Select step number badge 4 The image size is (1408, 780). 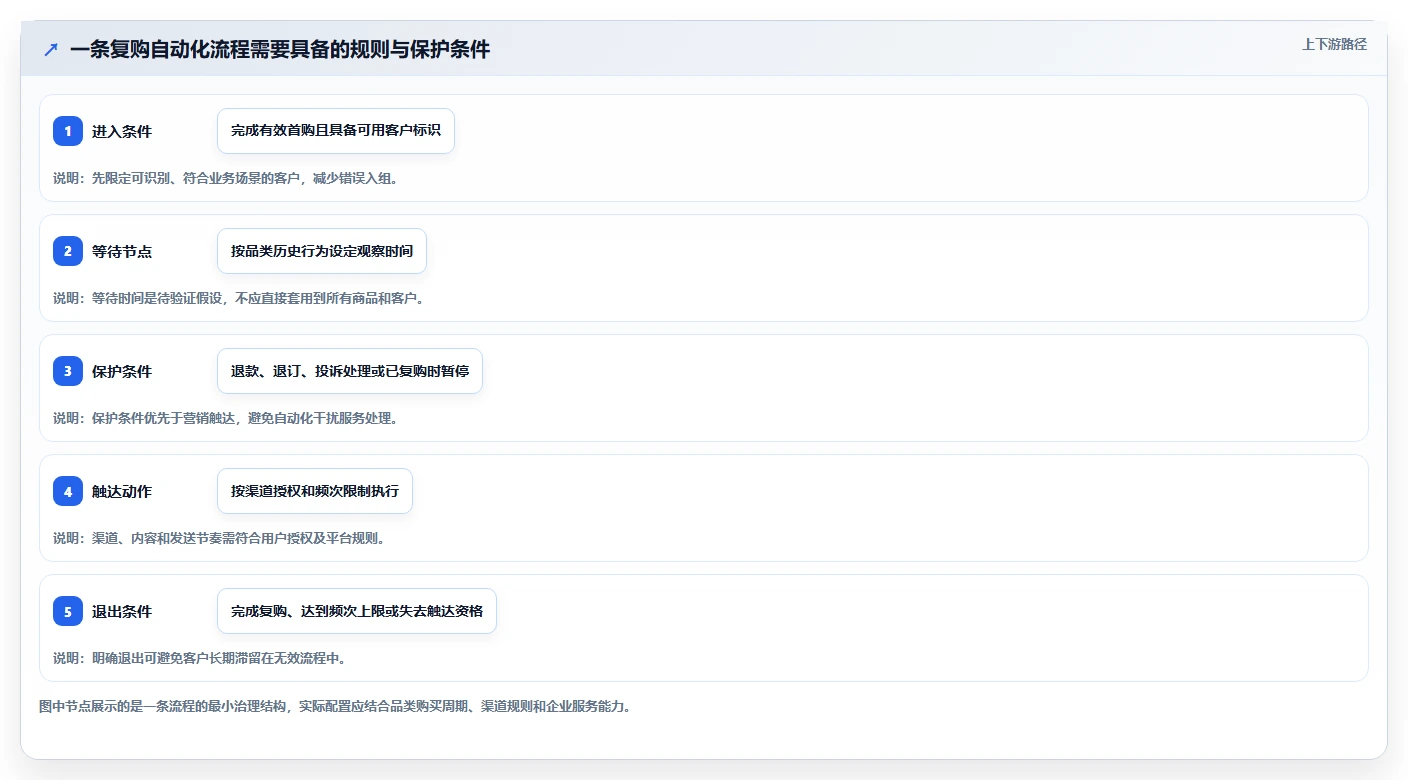[x=68, y=491]
